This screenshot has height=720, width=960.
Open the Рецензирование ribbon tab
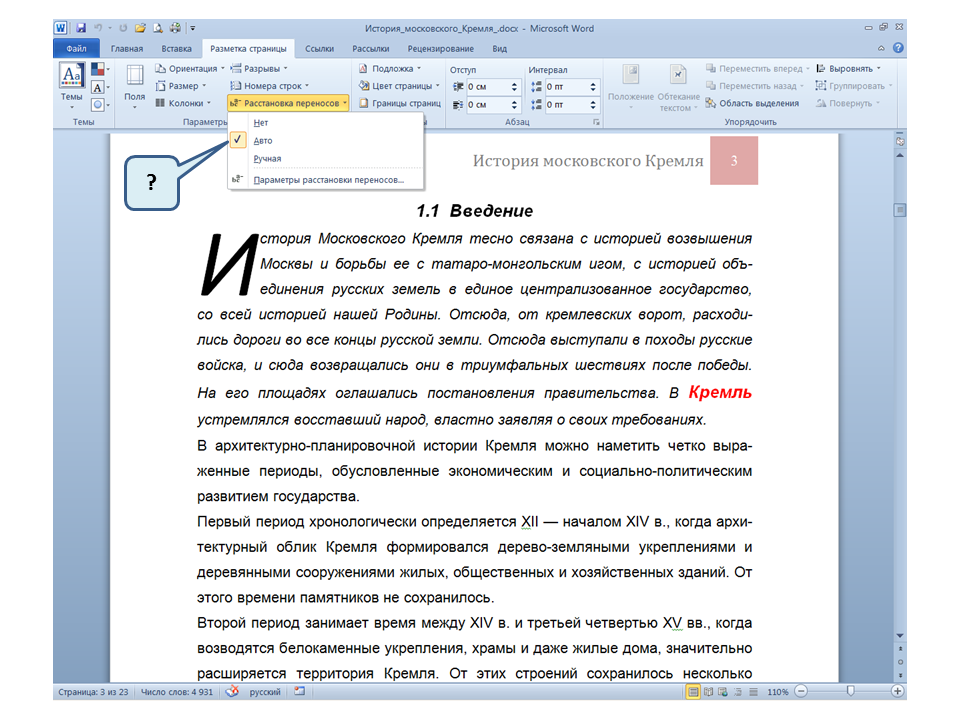point(441,48)
